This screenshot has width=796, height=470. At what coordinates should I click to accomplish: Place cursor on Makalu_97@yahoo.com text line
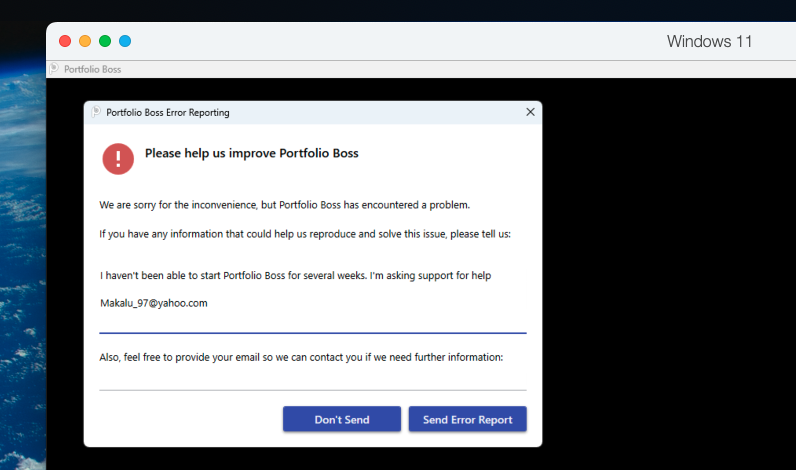pyautogui.click(x=154, y=303)
